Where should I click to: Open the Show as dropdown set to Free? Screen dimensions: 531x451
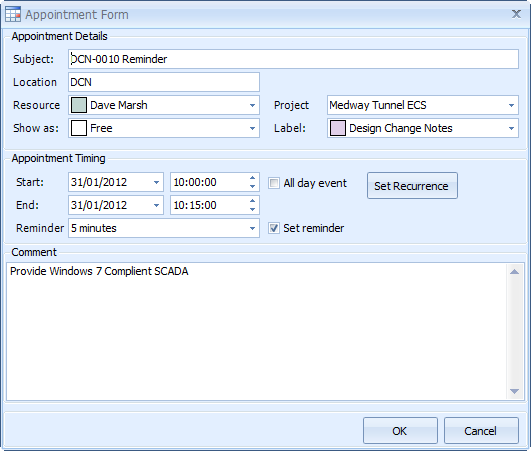tap(252, 128)
